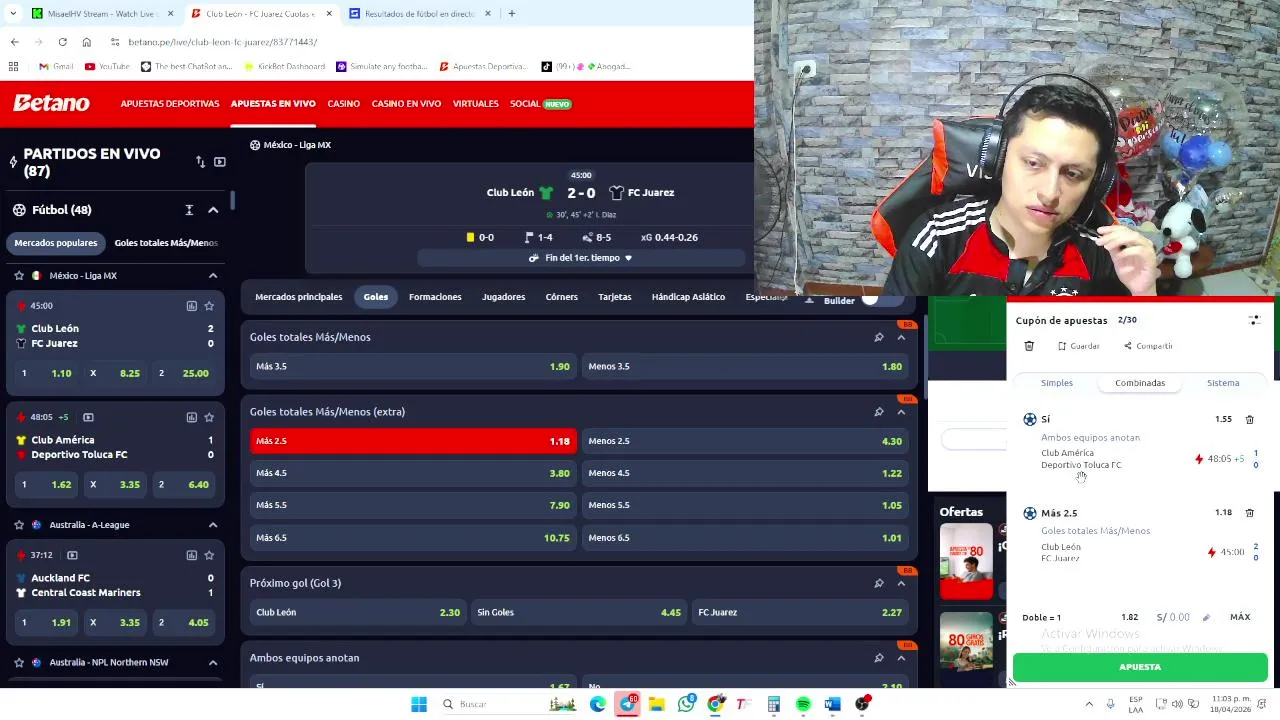Favorite the Australia - A-League star
The width and height of the screenshot is (1280, 720).
tap(19, 525)
